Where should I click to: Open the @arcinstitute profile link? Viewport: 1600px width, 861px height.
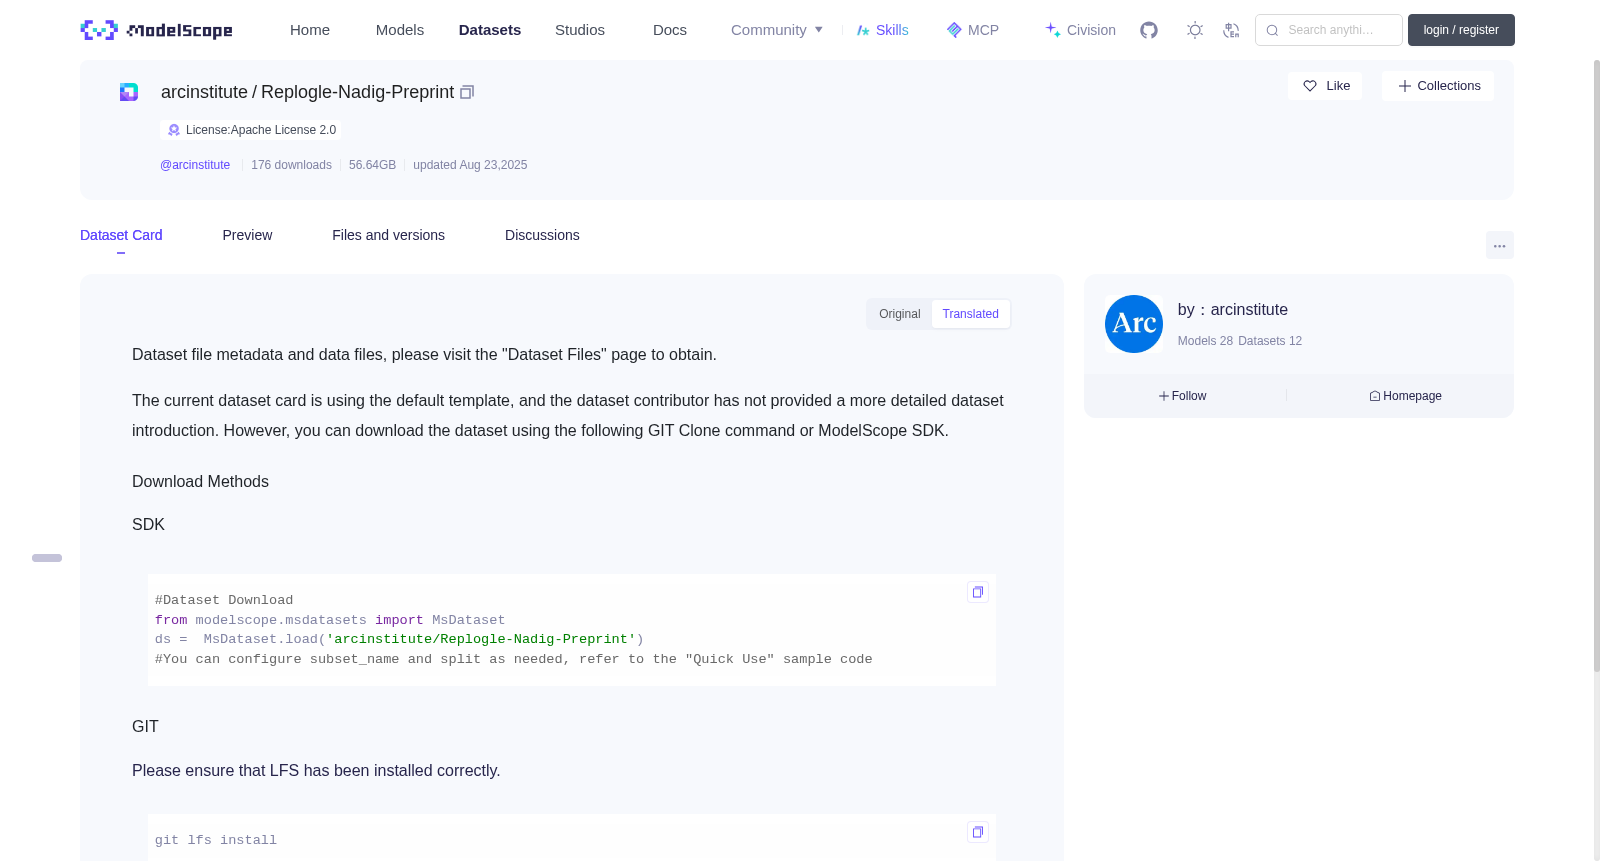[195, 165]
